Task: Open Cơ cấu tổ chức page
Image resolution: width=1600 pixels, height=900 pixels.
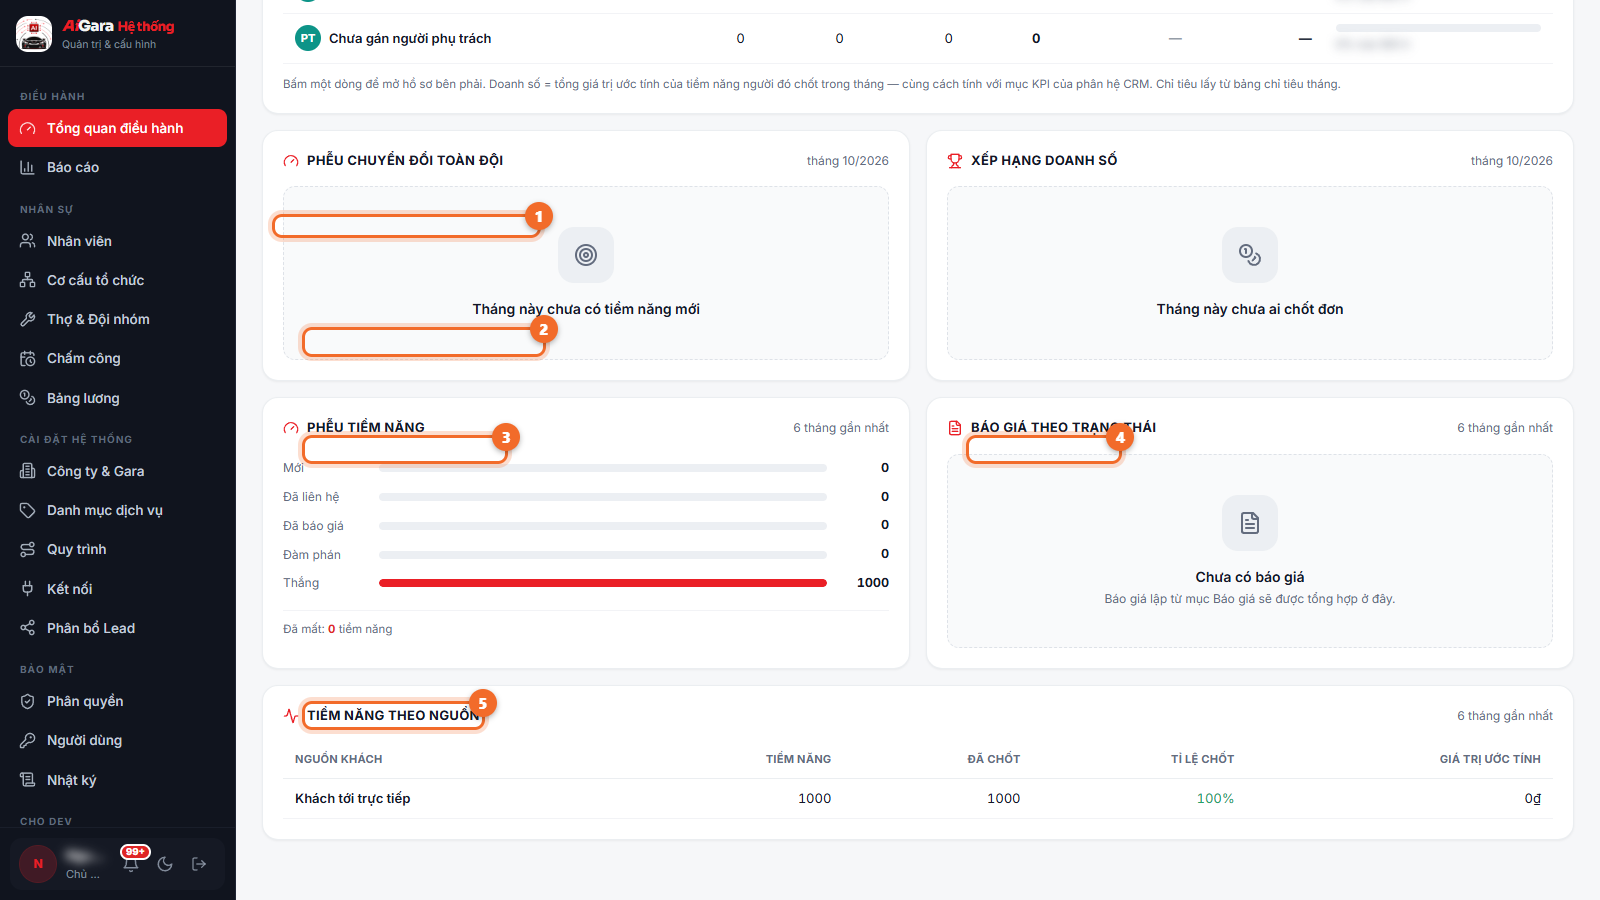Action: point(117,280)
